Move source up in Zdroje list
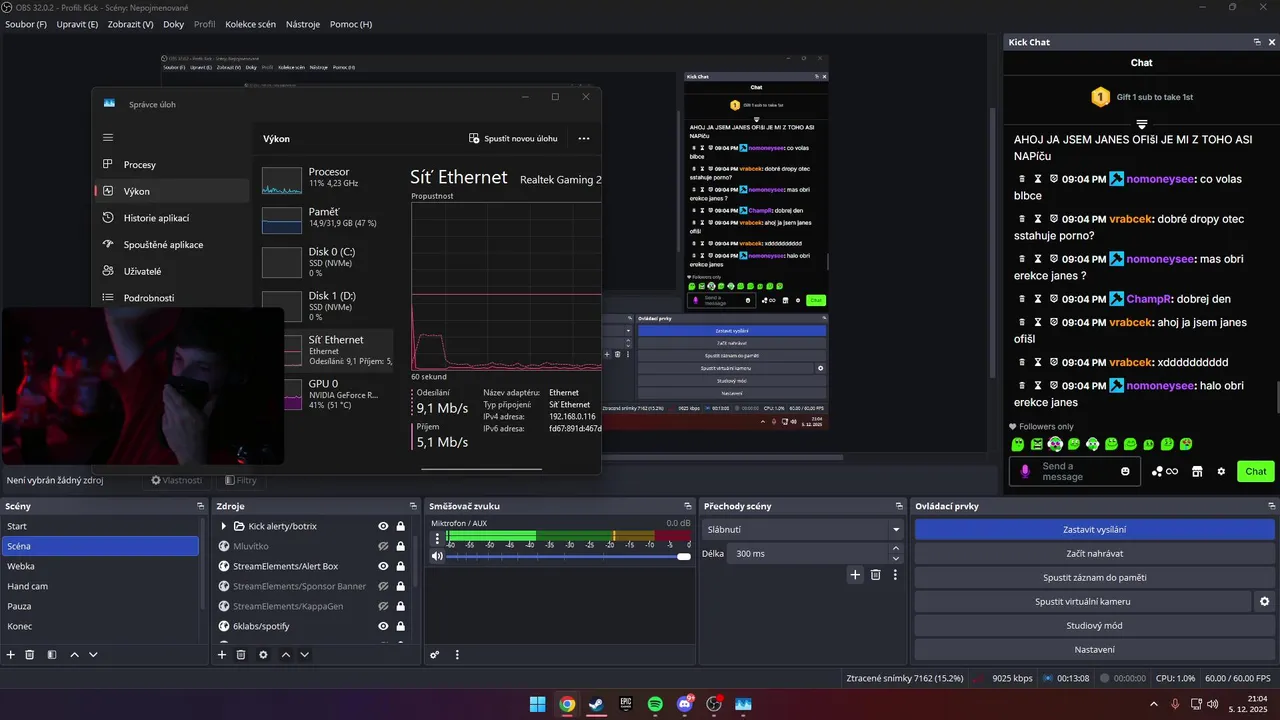Image resolution: width=1280 pixels, height=720 pixels. pos(286,654)
